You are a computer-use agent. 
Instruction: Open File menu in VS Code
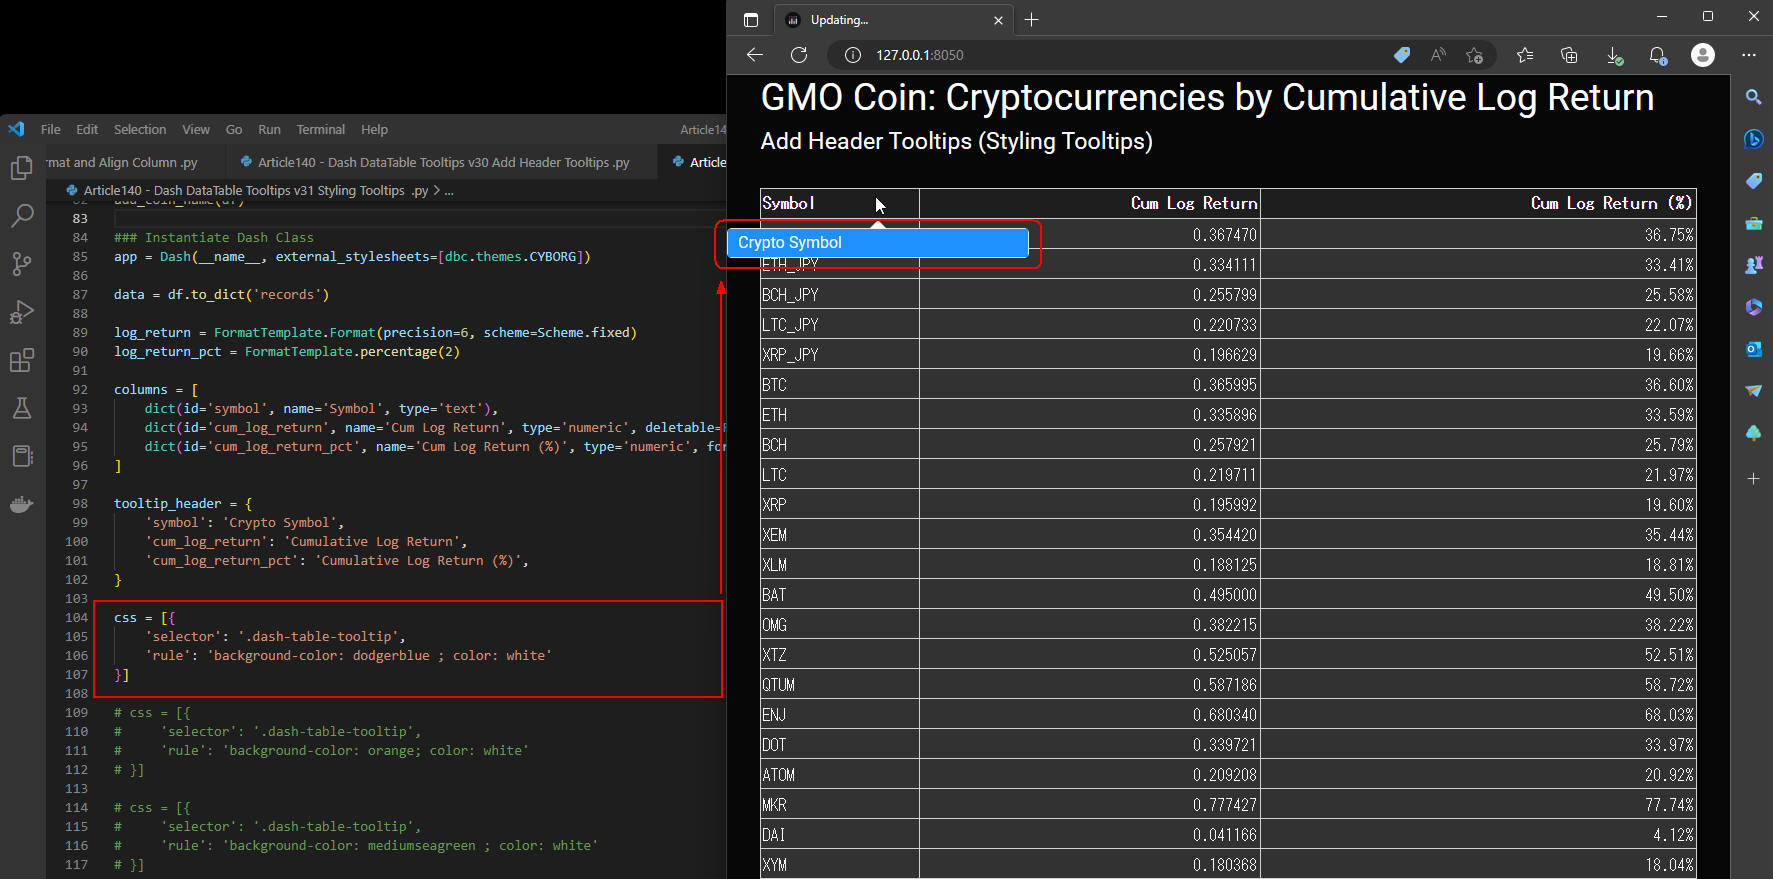[51, 129]
